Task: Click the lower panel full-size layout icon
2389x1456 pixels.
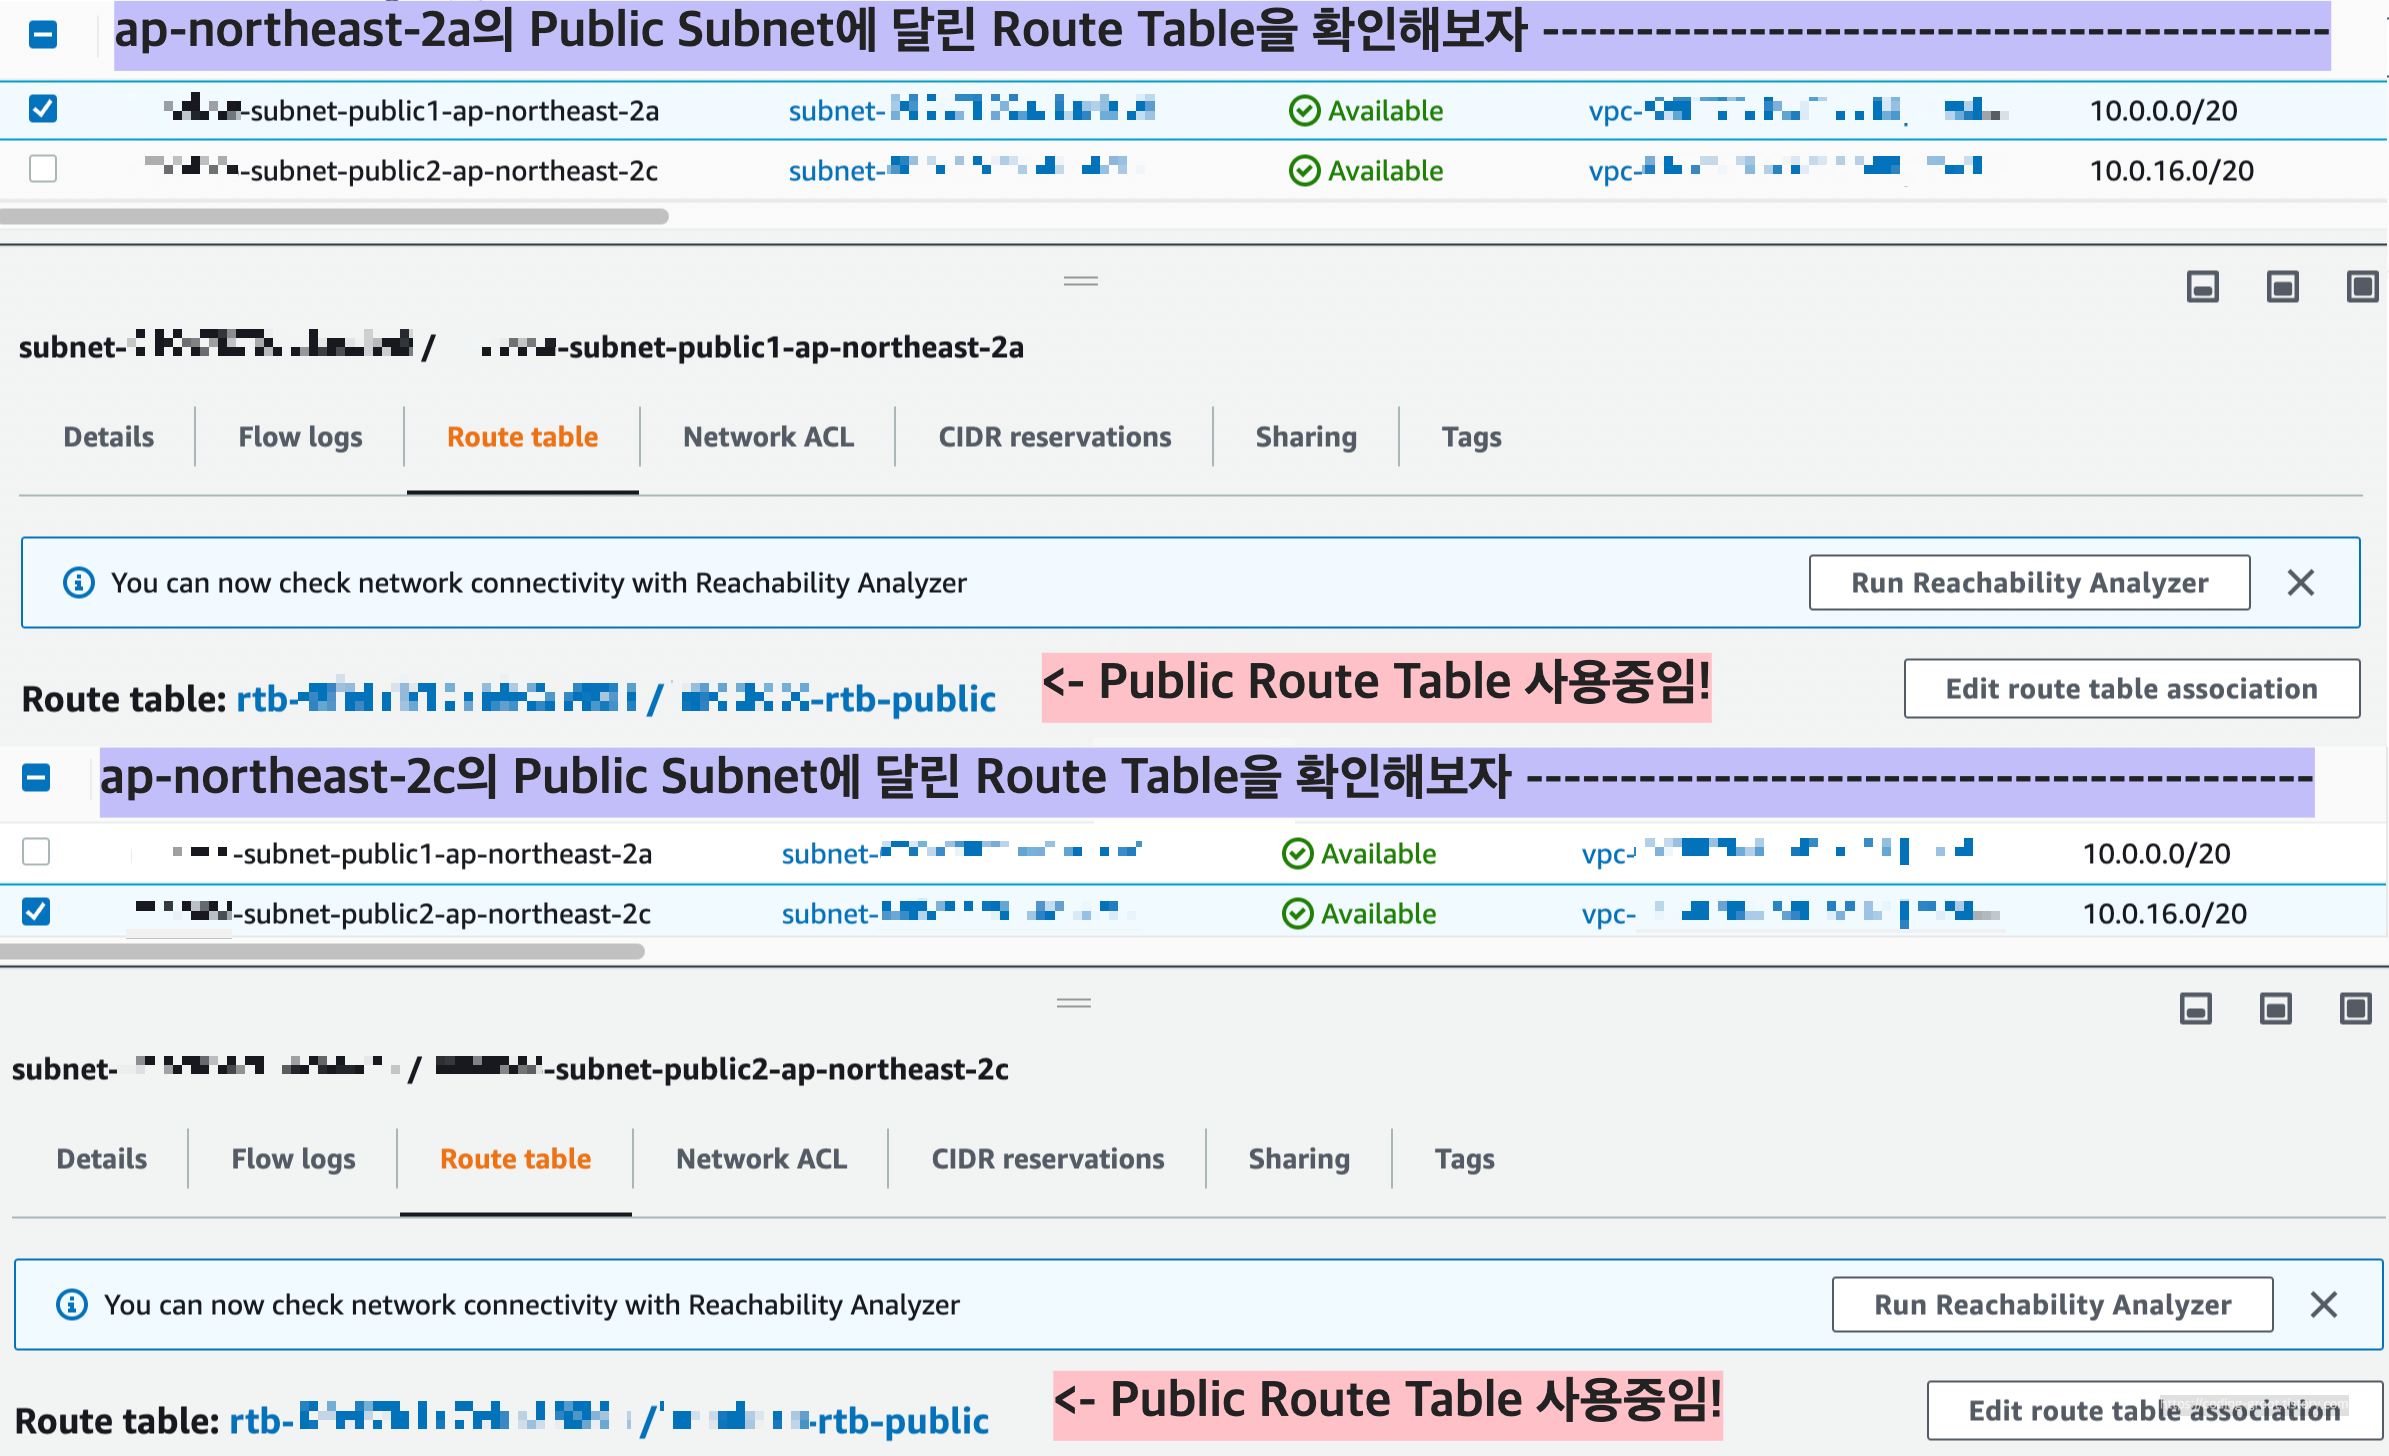Action: [x=2355, y=1008]
